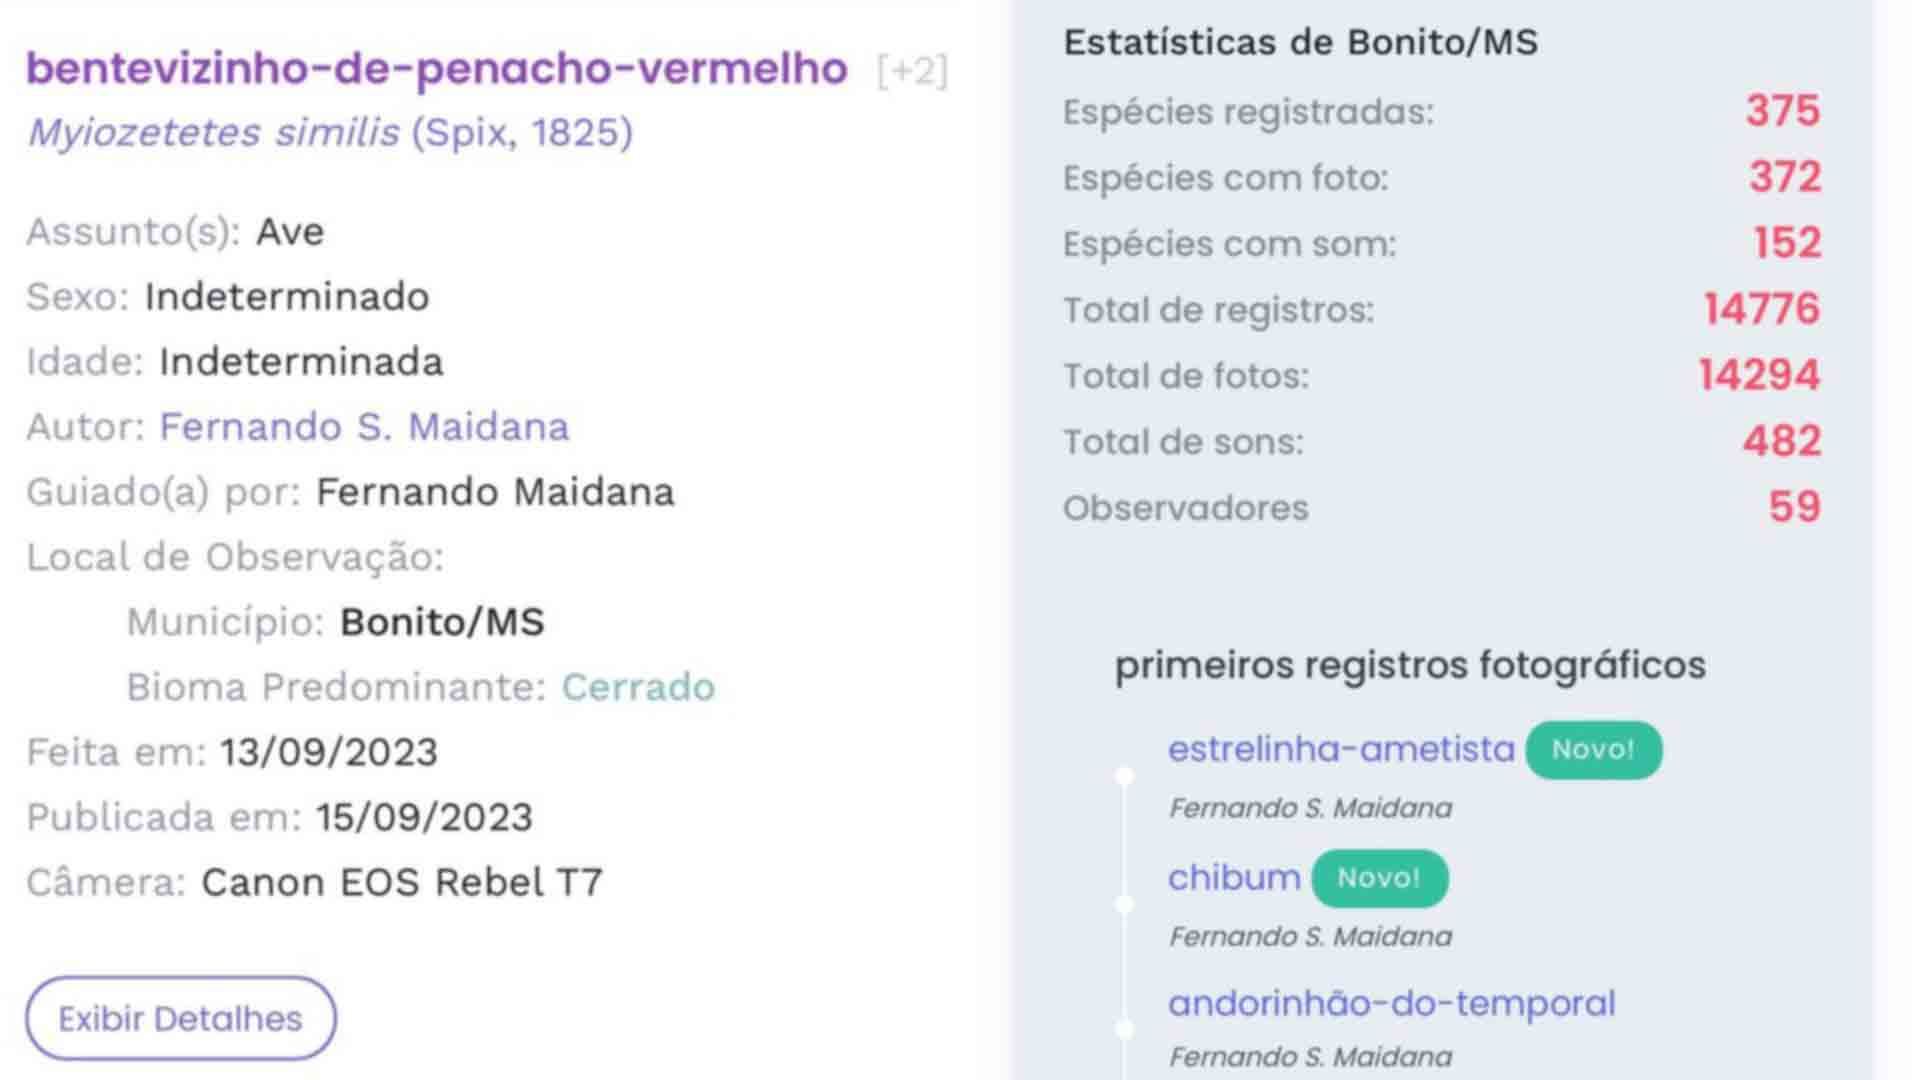Open author Fernando S. Maidana's profile link

(x=364, y=427)
